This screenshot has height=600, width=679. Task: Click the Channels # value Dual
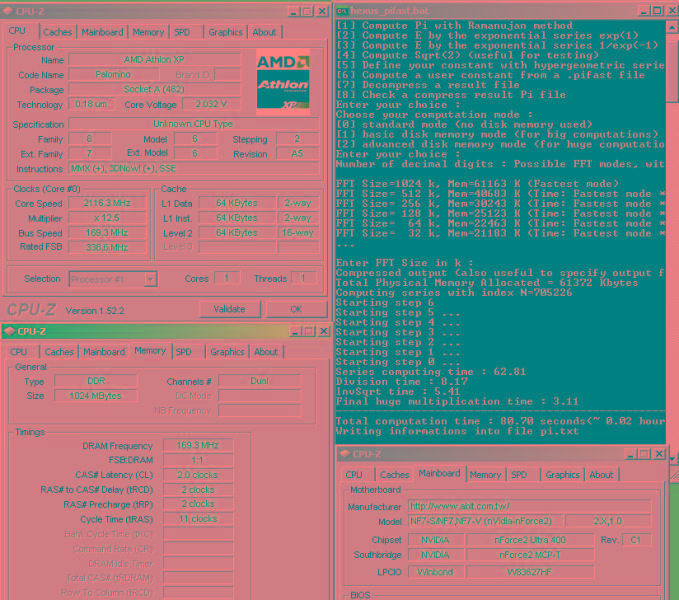point(259,381)
